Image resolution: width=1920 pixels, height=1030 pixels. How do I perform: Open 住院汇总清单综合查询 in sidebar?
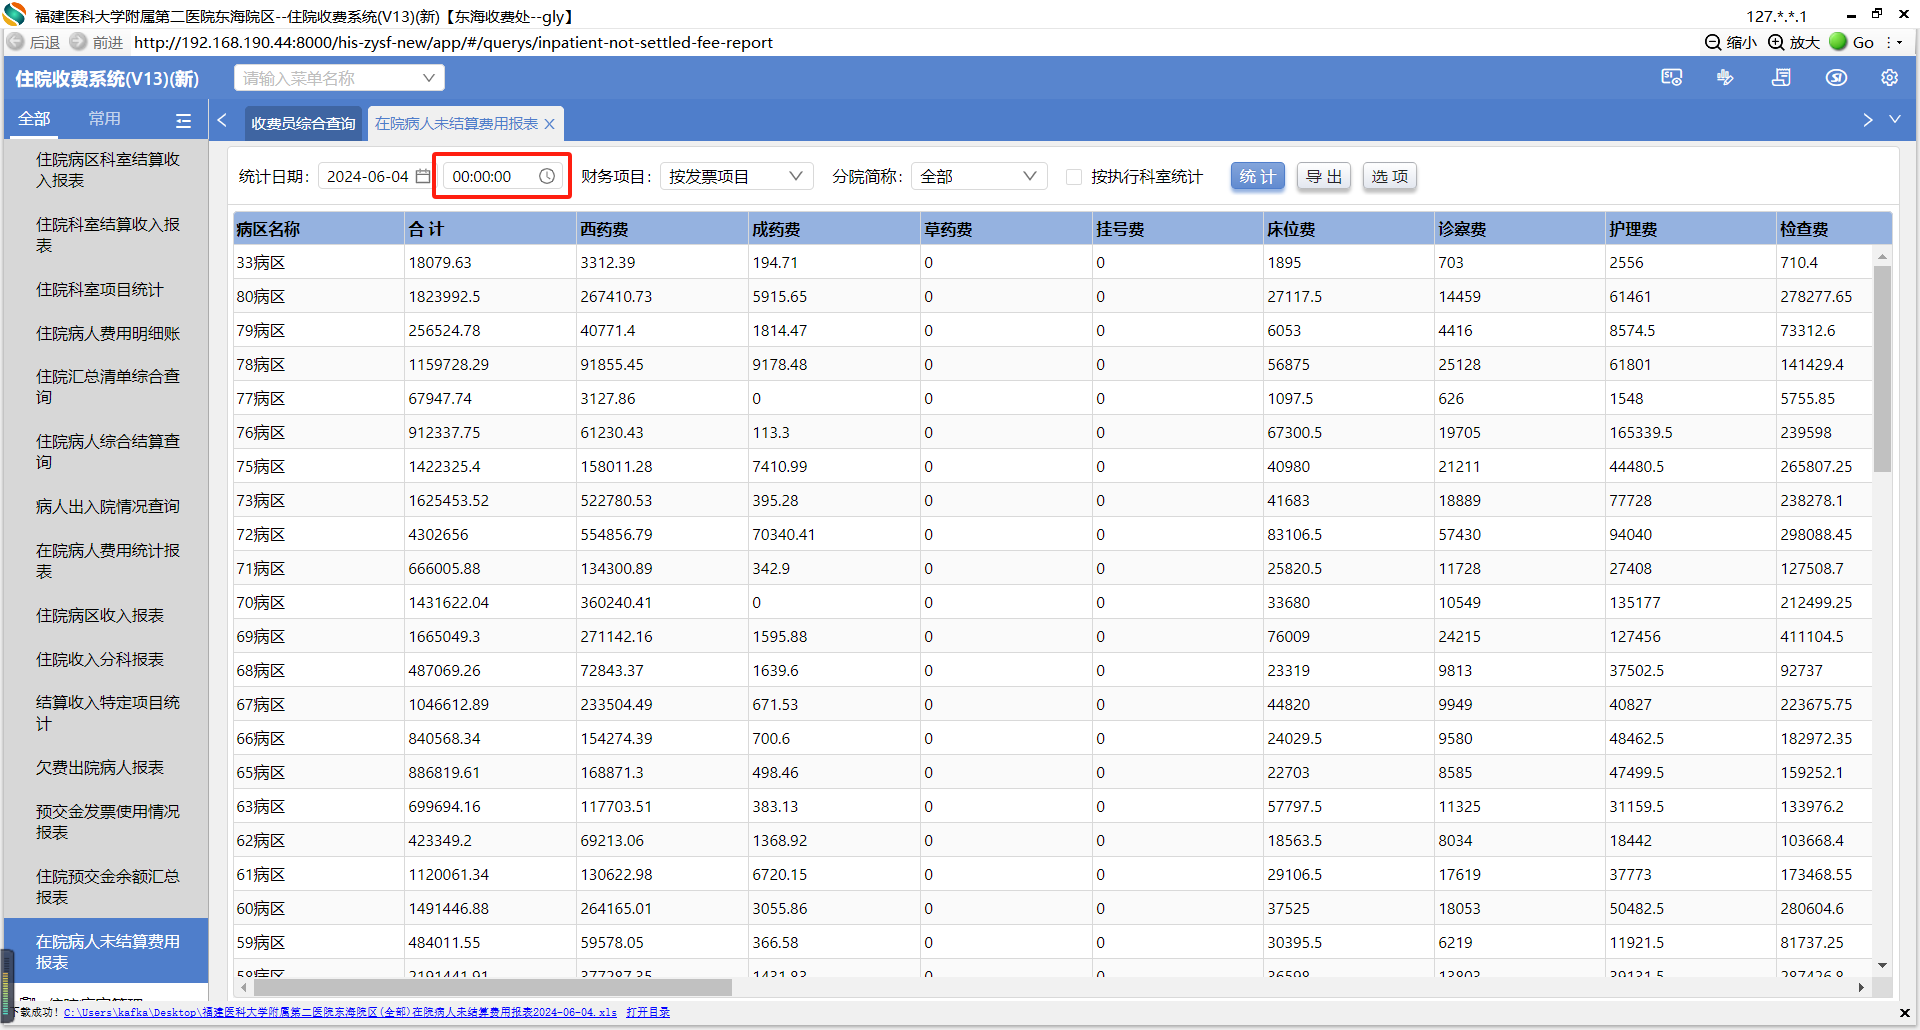tap(108, 387)
